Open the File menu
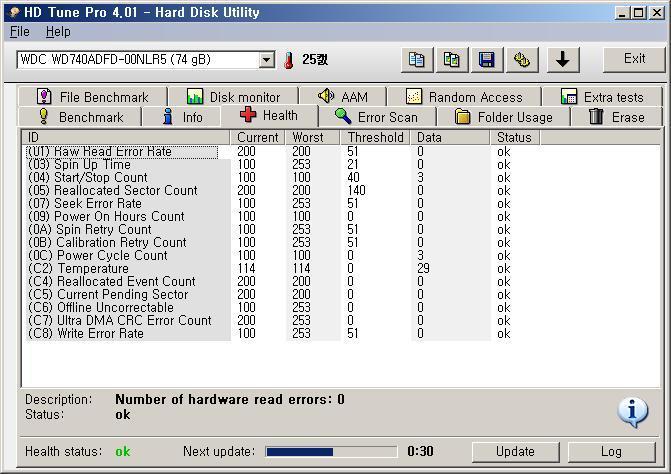The width and height of the screenshot is (671, 474). [20, 32]
